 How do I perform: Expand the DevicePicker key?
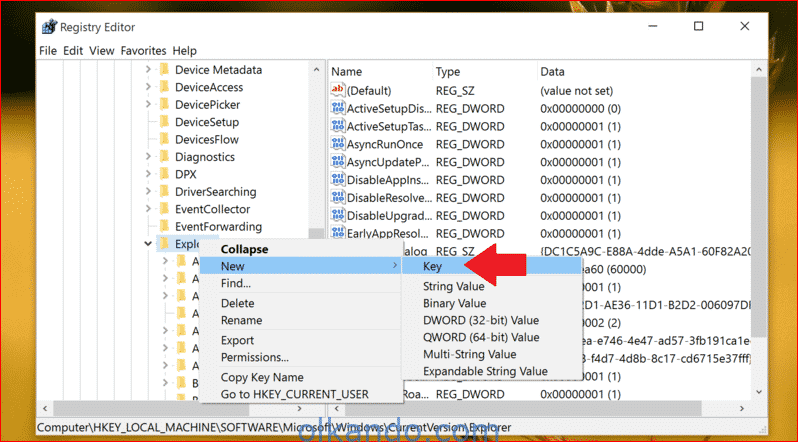pos(148,104)
